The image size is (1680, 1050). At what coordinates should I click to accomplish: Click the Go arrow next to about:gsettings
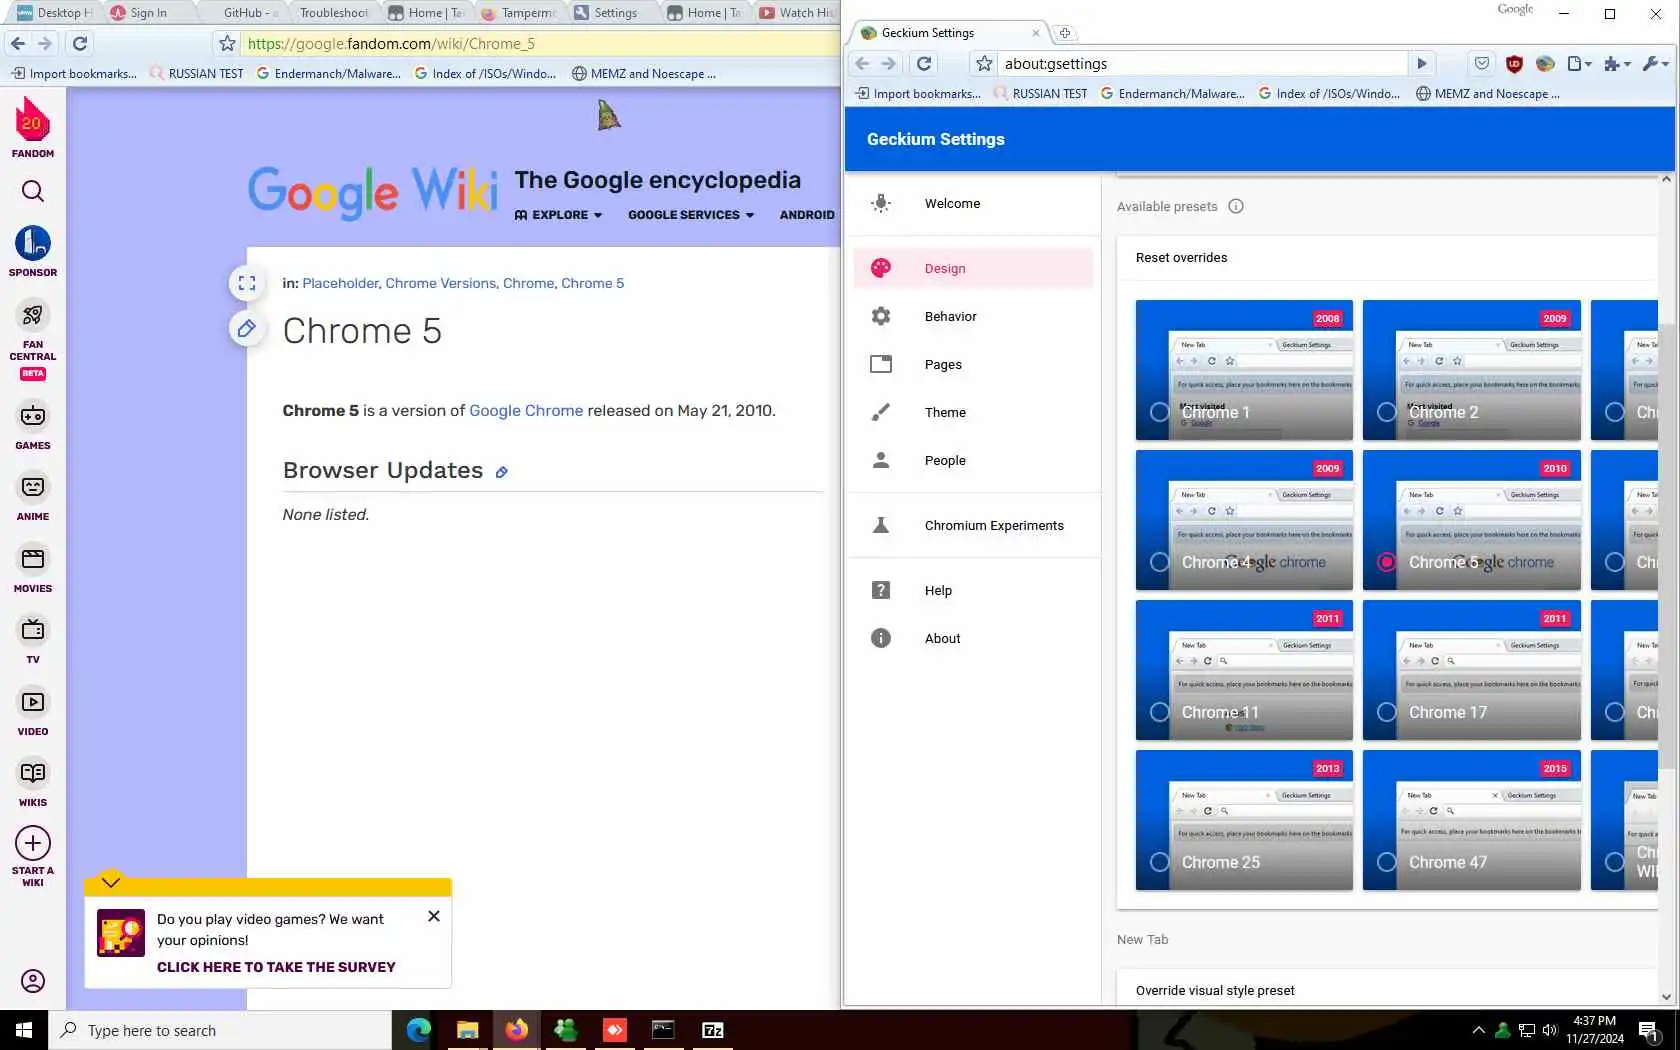click(x=1422, y=63)
